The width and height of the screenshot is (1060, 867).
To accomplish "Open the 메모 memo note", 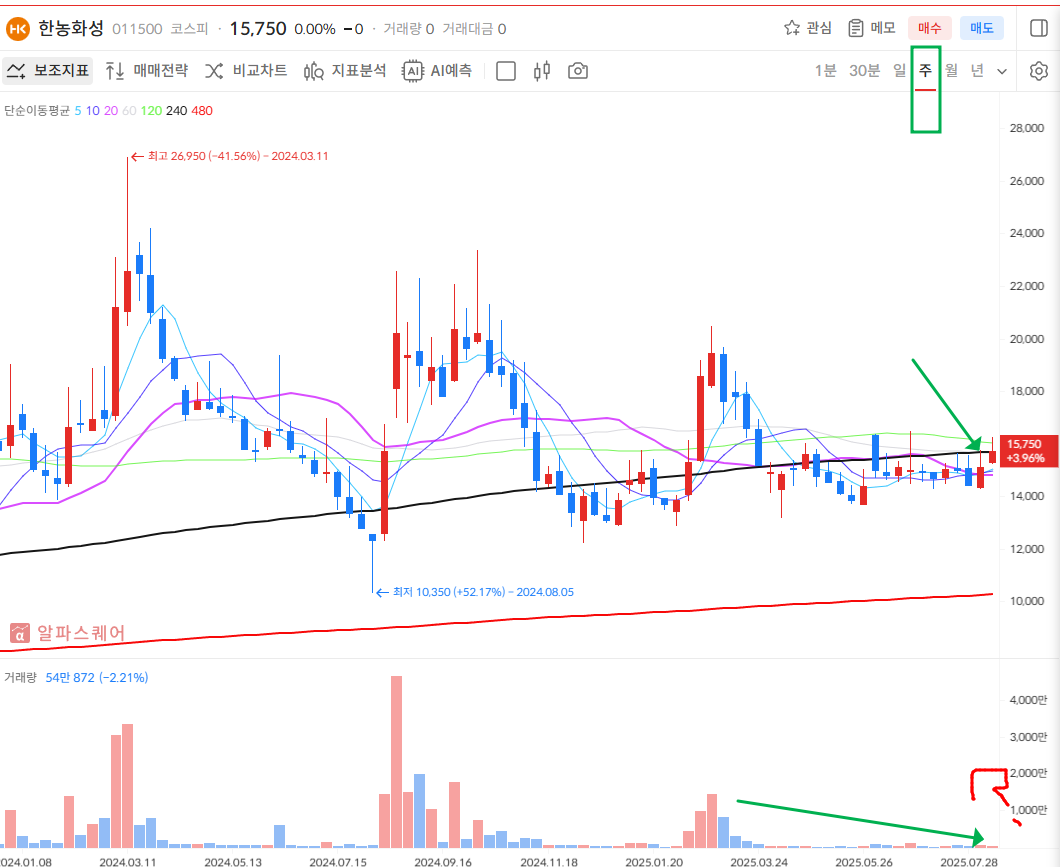I will [872, 28].
